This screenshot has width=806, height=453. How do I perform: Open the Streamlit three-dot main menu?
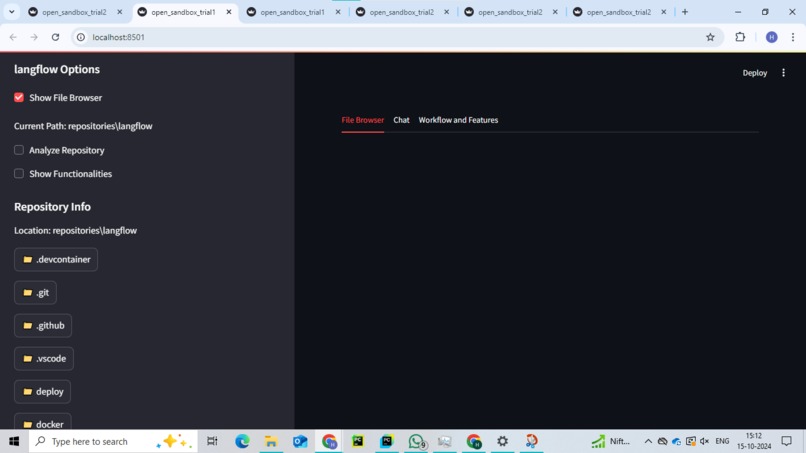coord(783,73)
